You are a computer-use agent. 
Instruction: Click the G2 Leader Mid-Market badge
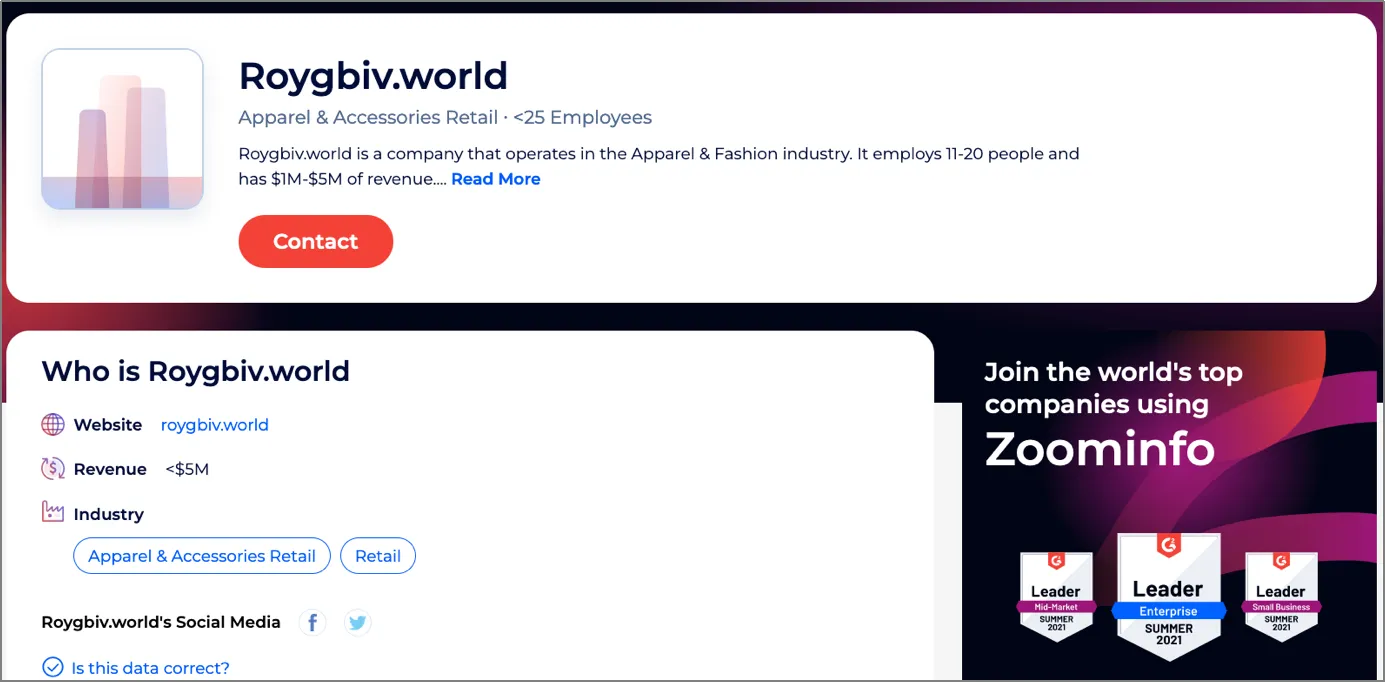click(x=1056, y=597)
